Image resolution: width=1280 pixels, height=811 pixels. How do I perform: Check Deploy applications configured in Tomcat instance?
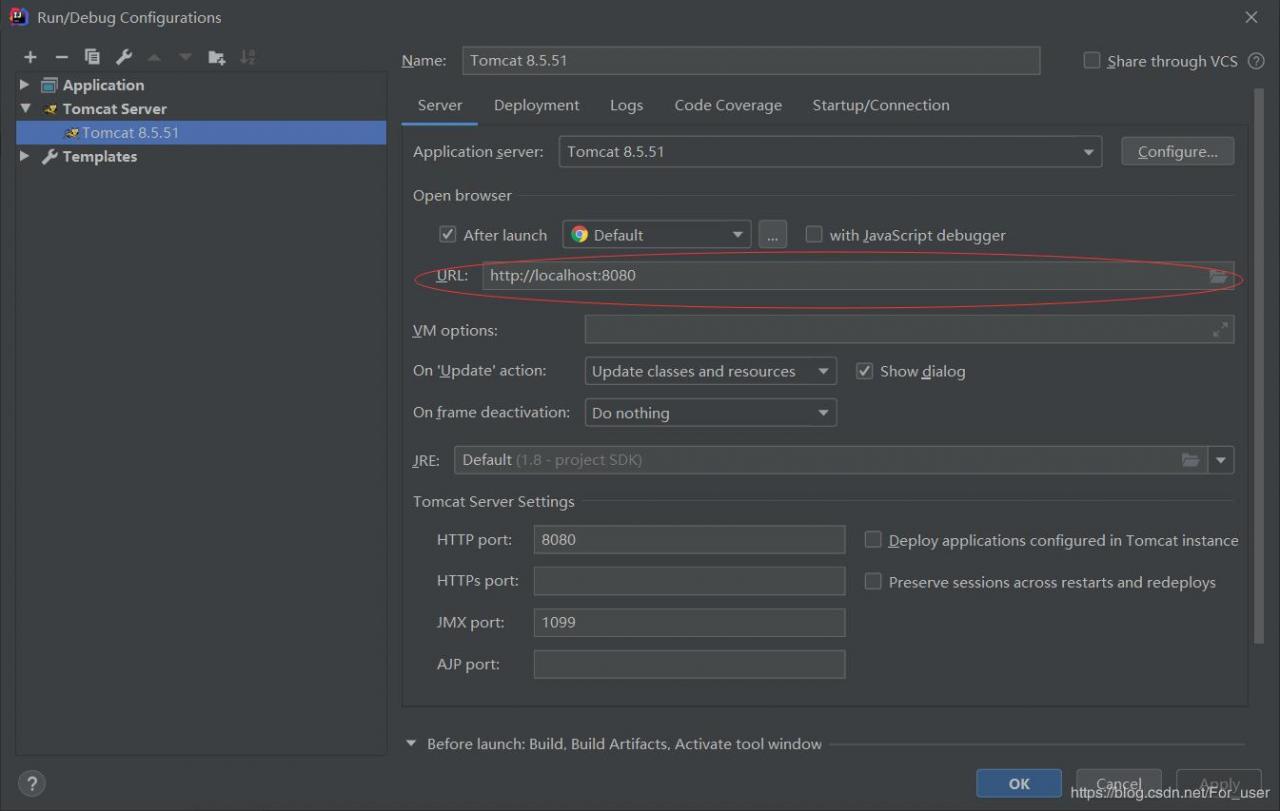873,540
